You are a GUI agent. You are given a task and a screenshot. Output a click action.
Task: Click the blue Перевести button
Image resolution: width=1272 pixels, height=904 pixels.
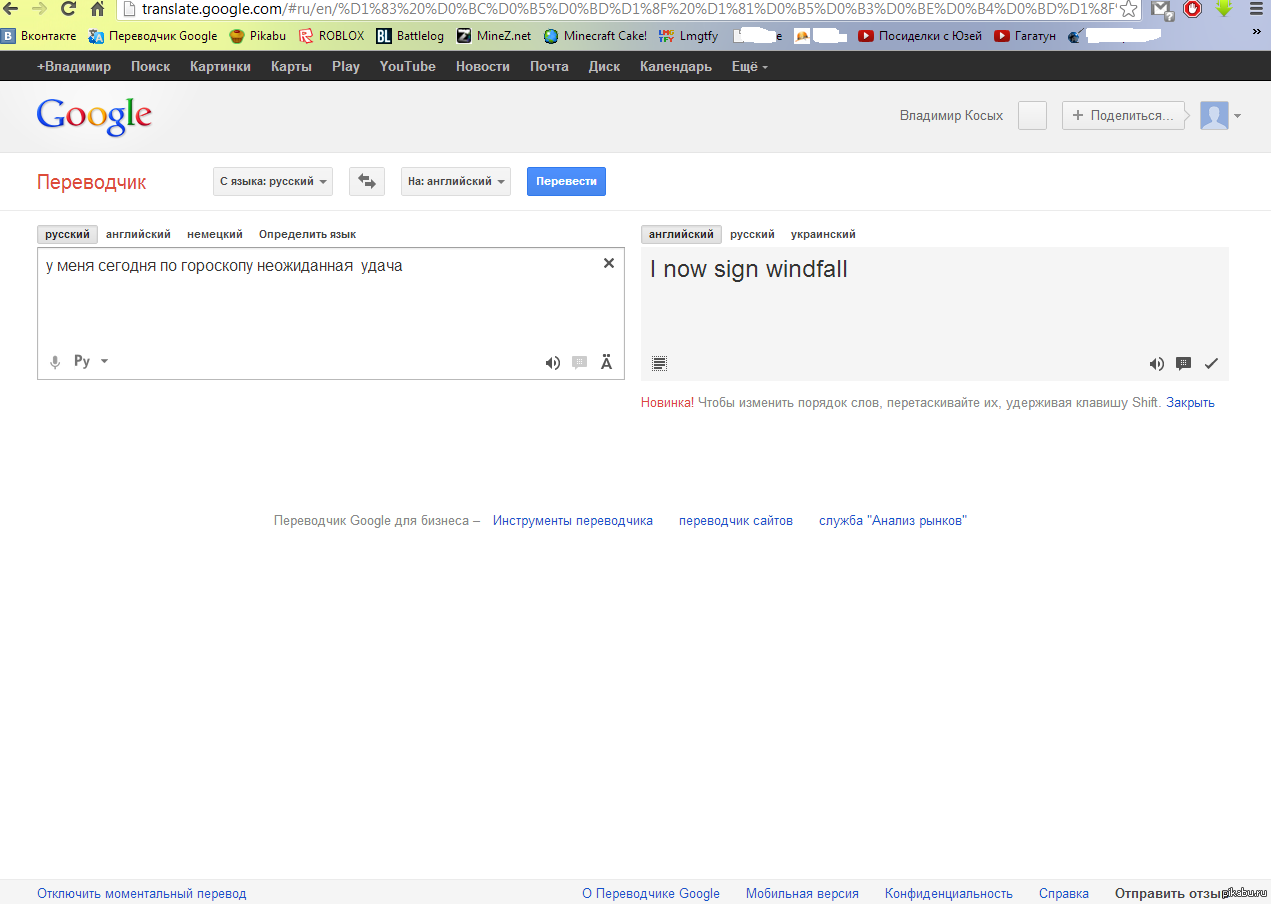tap(566, 181)
